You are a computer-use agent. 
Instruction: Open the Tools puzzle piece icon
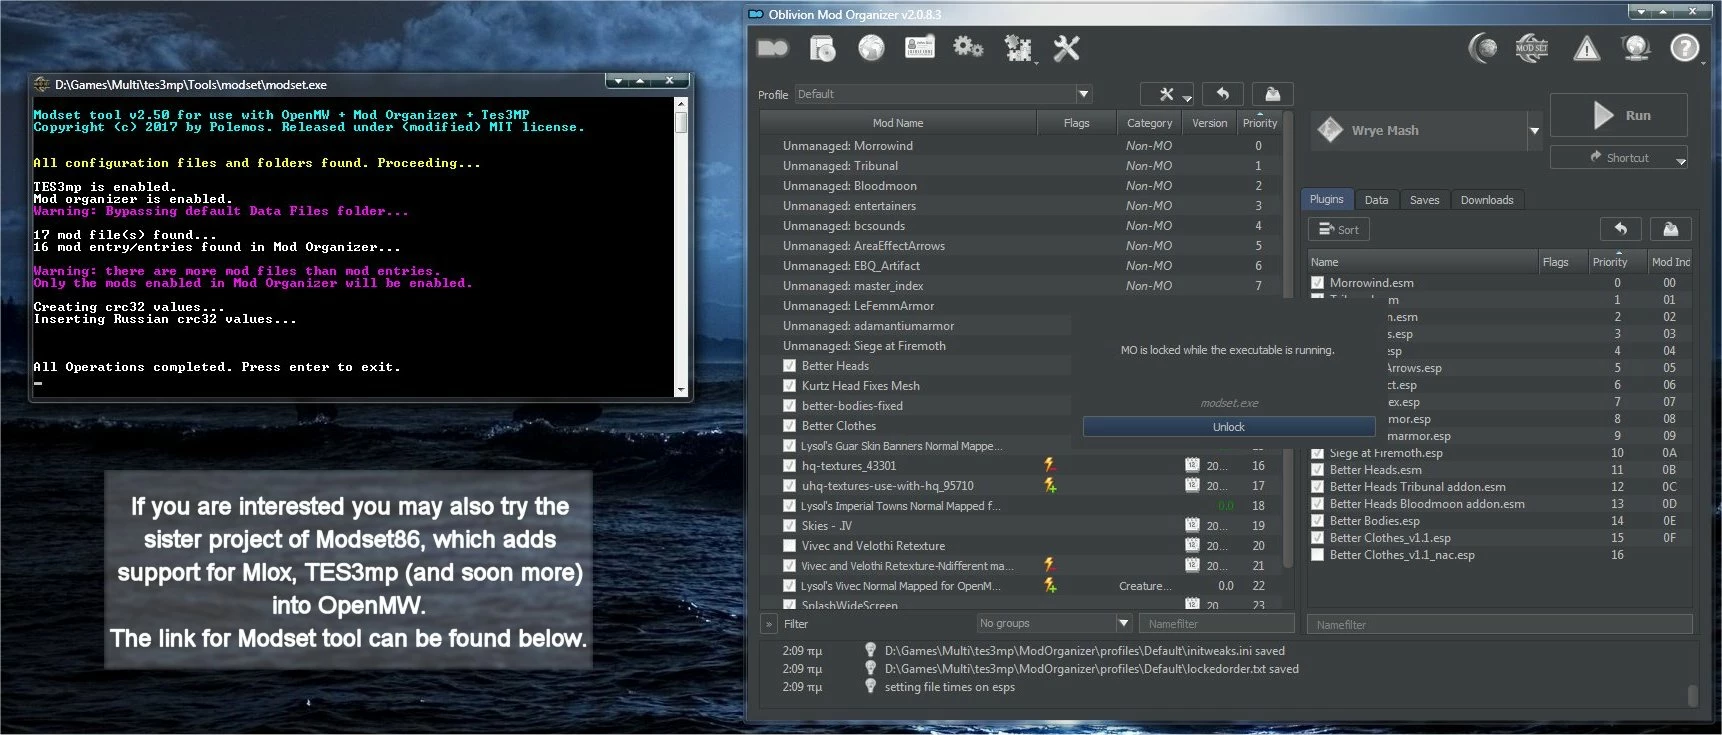click(x=1018, y=48)
